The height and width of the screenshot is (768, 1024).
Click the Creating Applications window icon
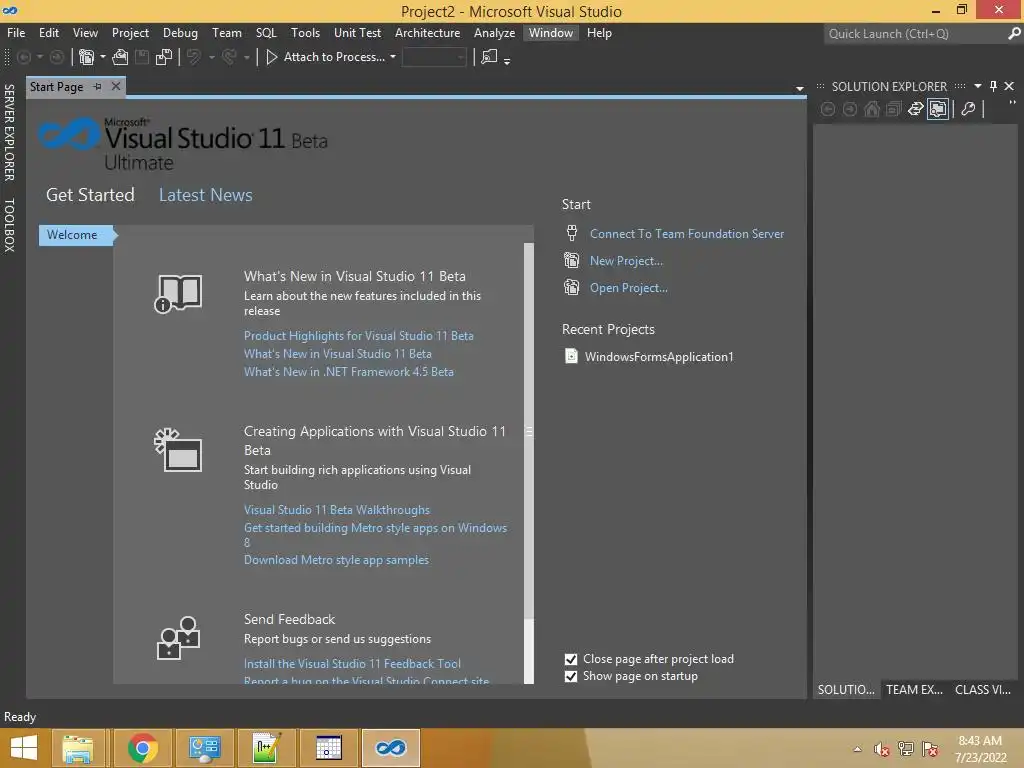[178, 450]
